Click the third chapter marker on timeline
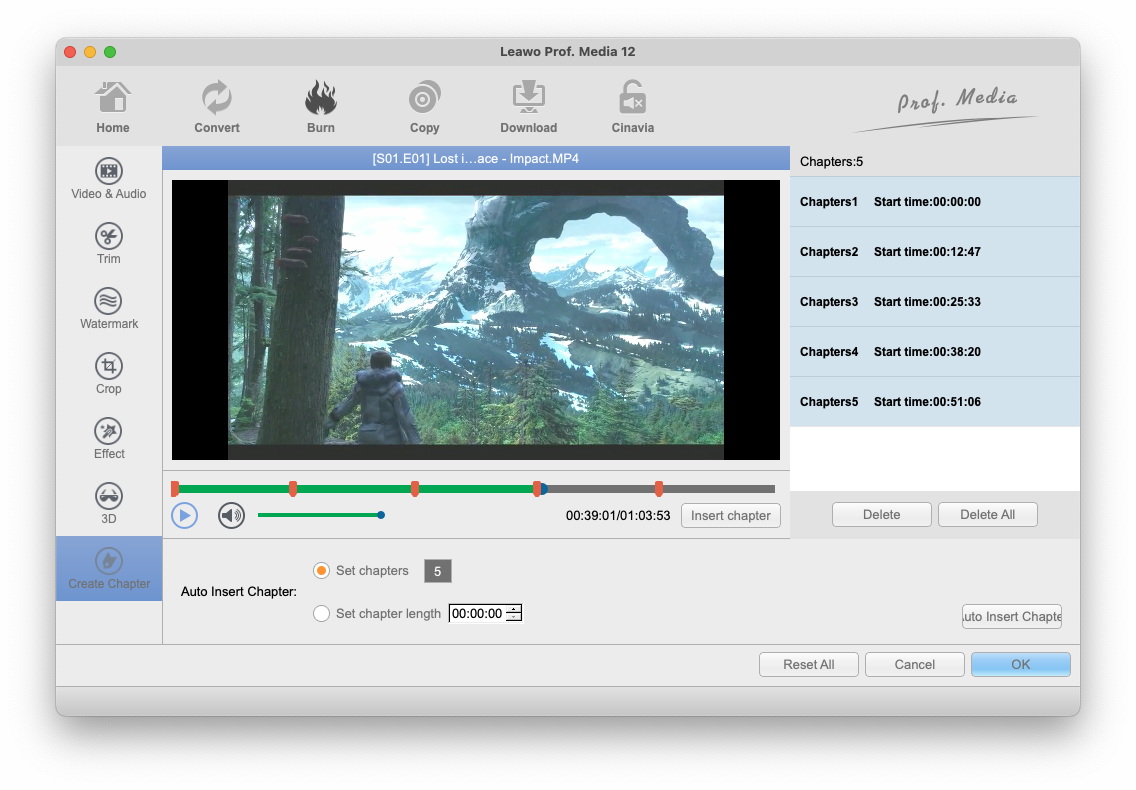 click(414, 489)
